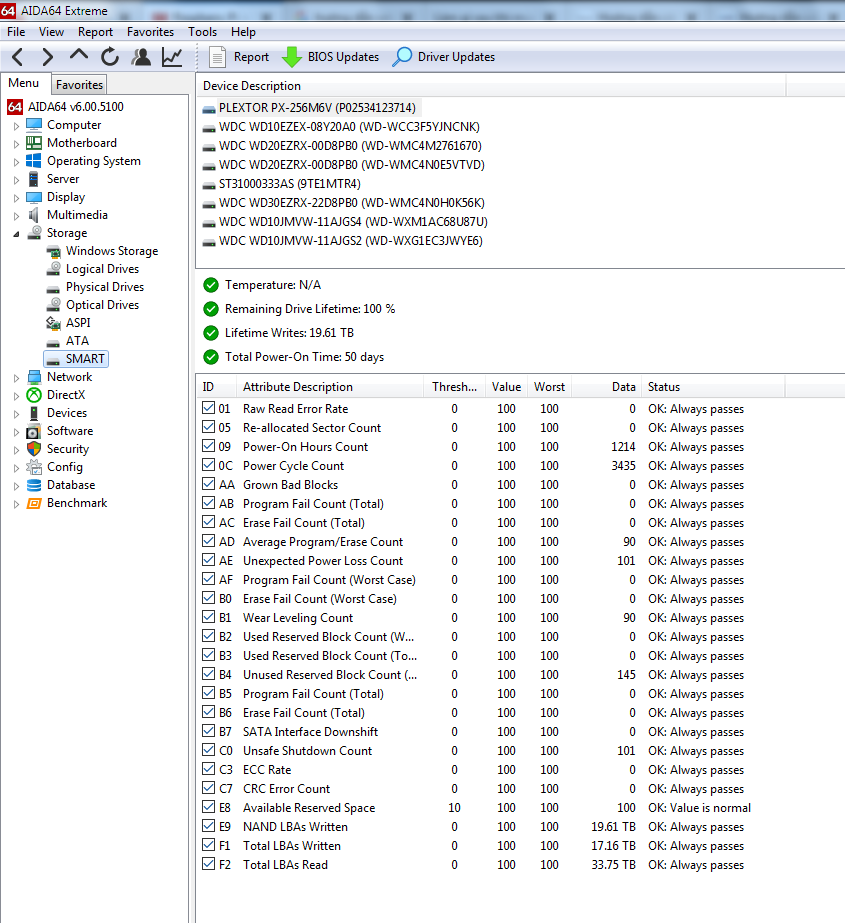Select Computer icon in tree
This screenshot has height=923, width=845.
coord(34,125)
